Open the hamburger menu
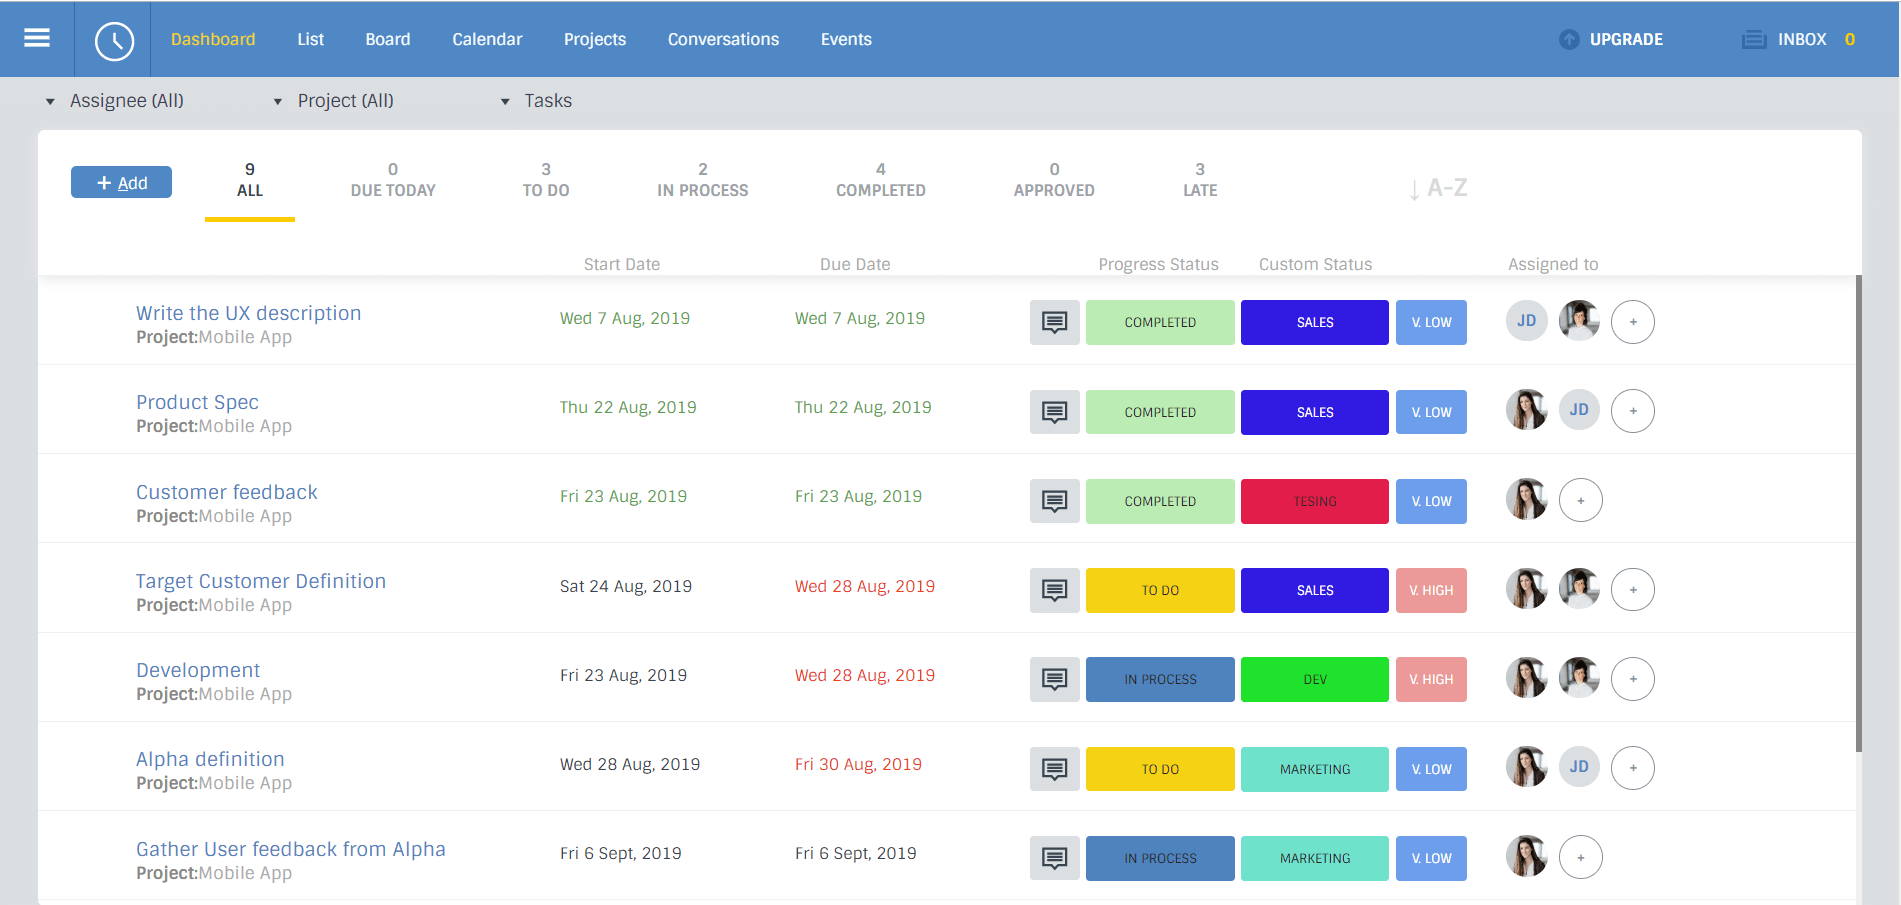 (37, 38)
